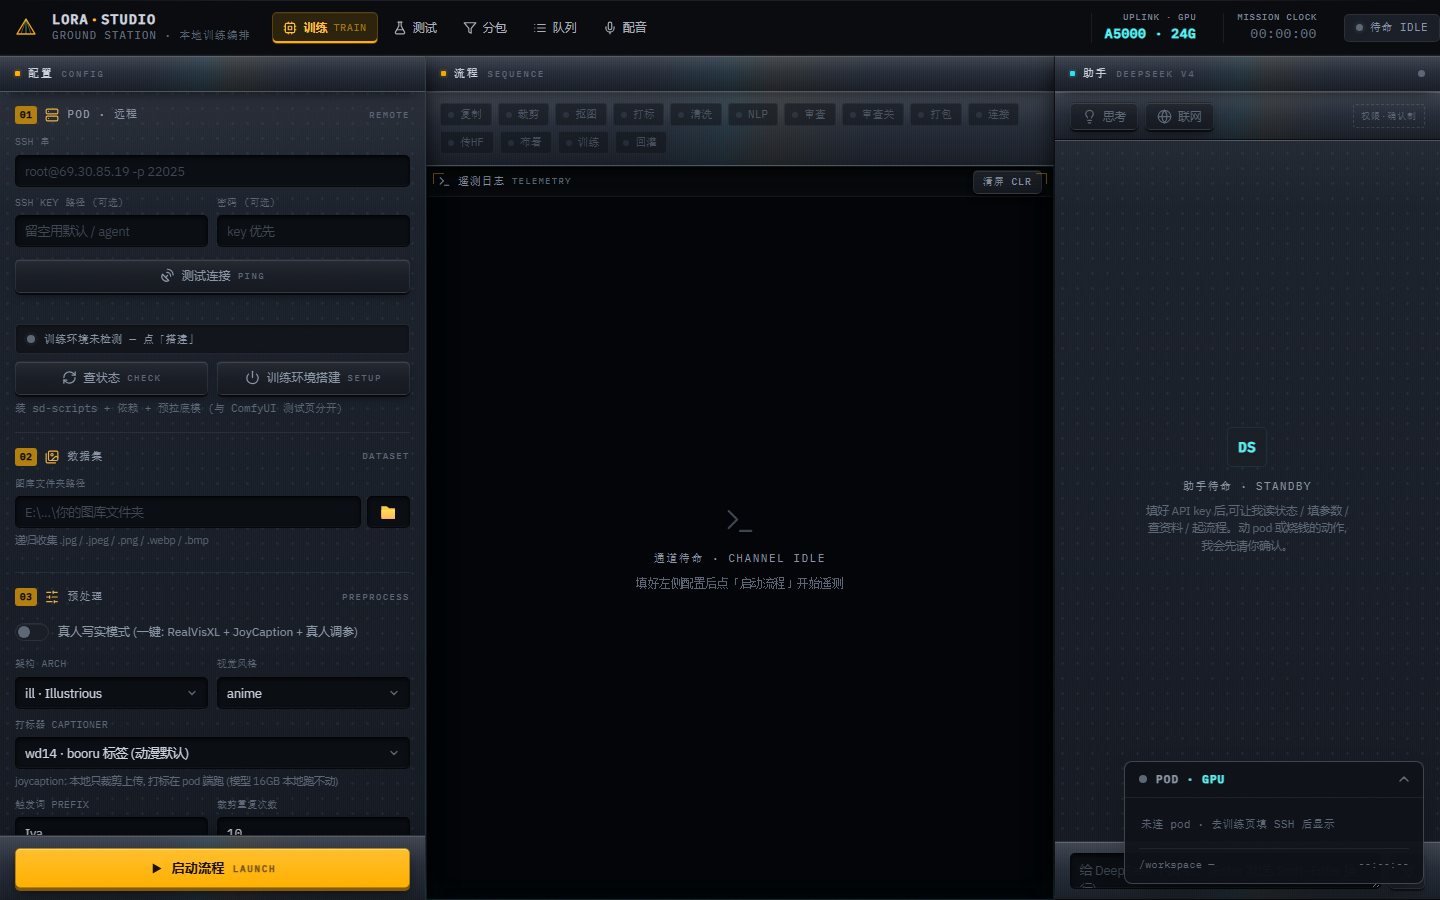This screenshot has height=900, width=1440.
Task: Switch to the 测试 tab
Action: point(415,28)
